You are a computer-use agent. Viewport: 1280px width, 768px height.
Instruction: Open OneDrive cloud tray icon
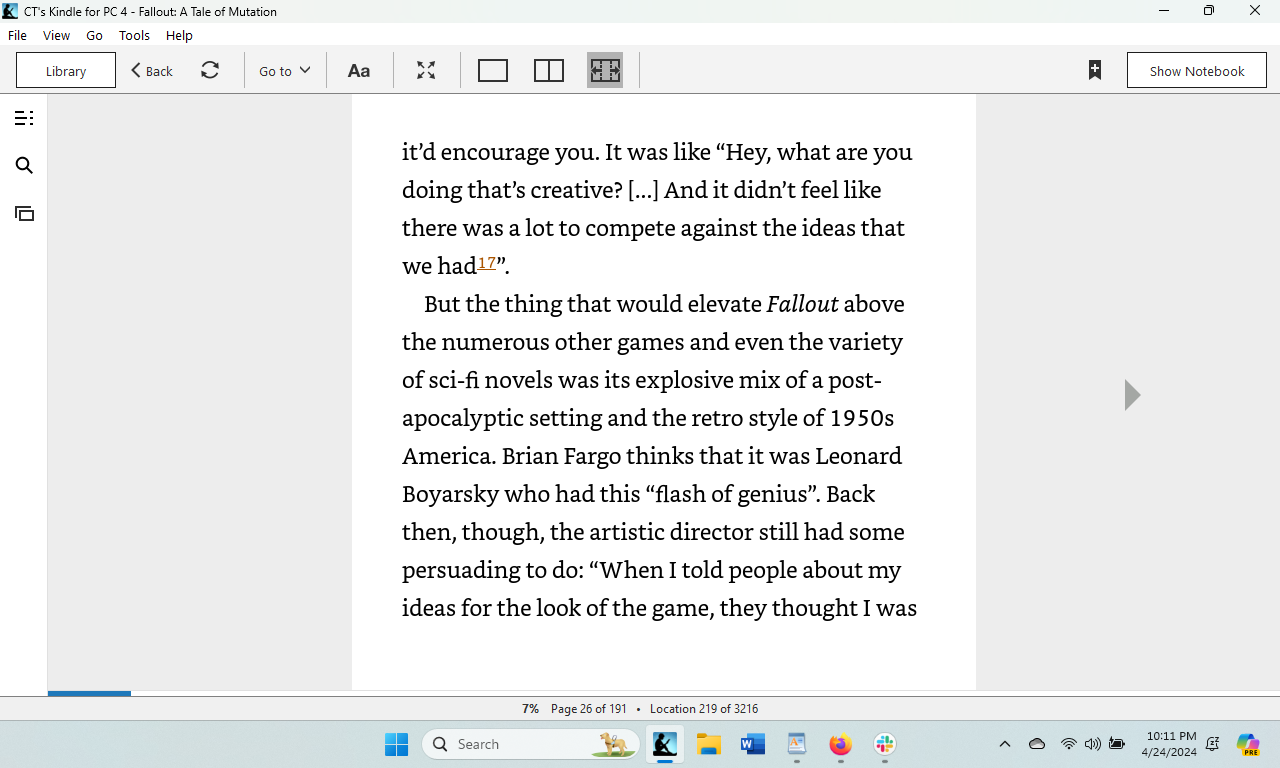(x=1037, y=744)
